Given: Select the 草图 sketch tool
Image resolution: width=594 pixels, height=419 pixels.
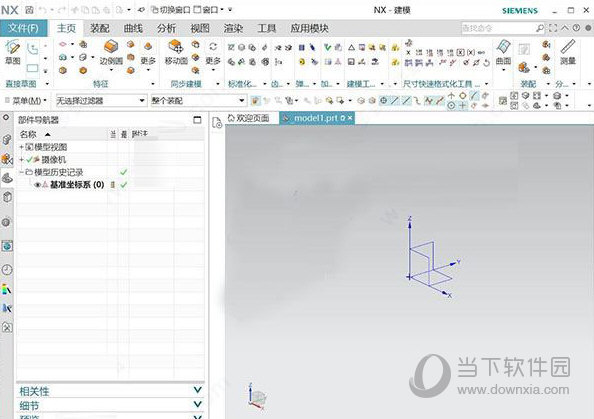Looking at the screenshot, I should tap(13, 52).
